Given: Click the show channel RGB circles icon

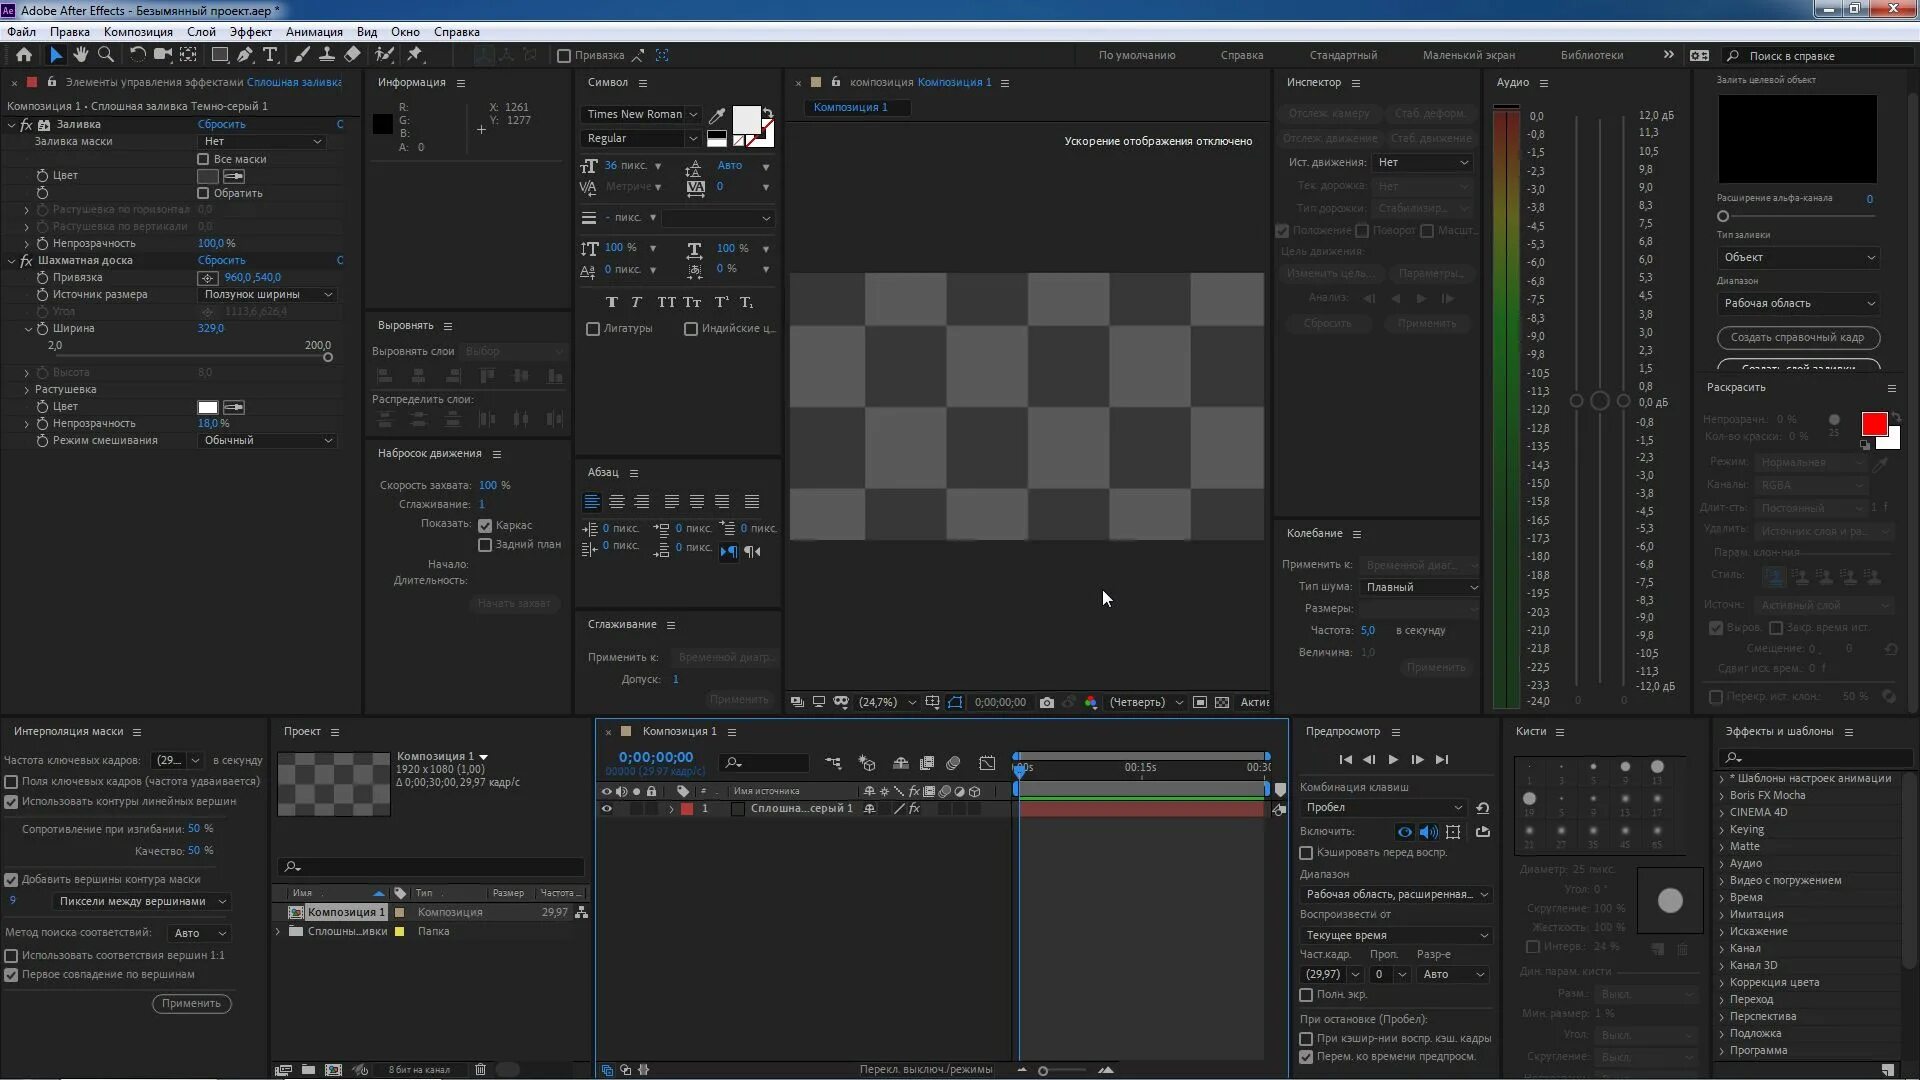Looking at the screenshot, I should [1091, 702].
